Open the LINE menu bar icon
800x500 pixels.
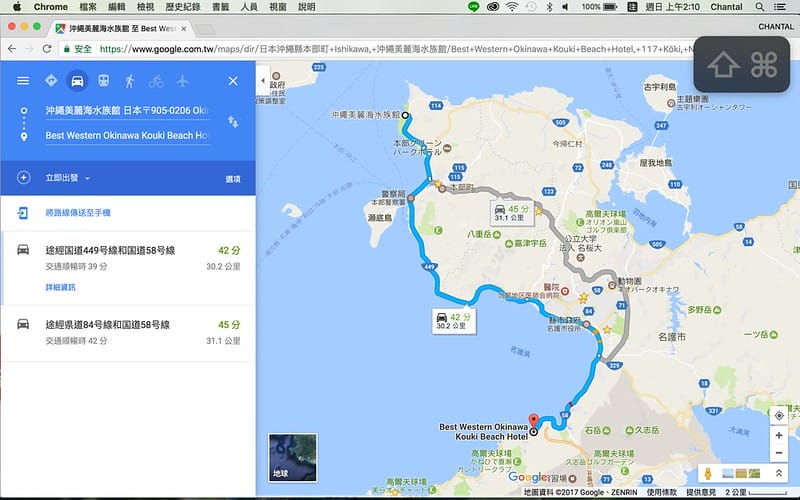point(473,7)
